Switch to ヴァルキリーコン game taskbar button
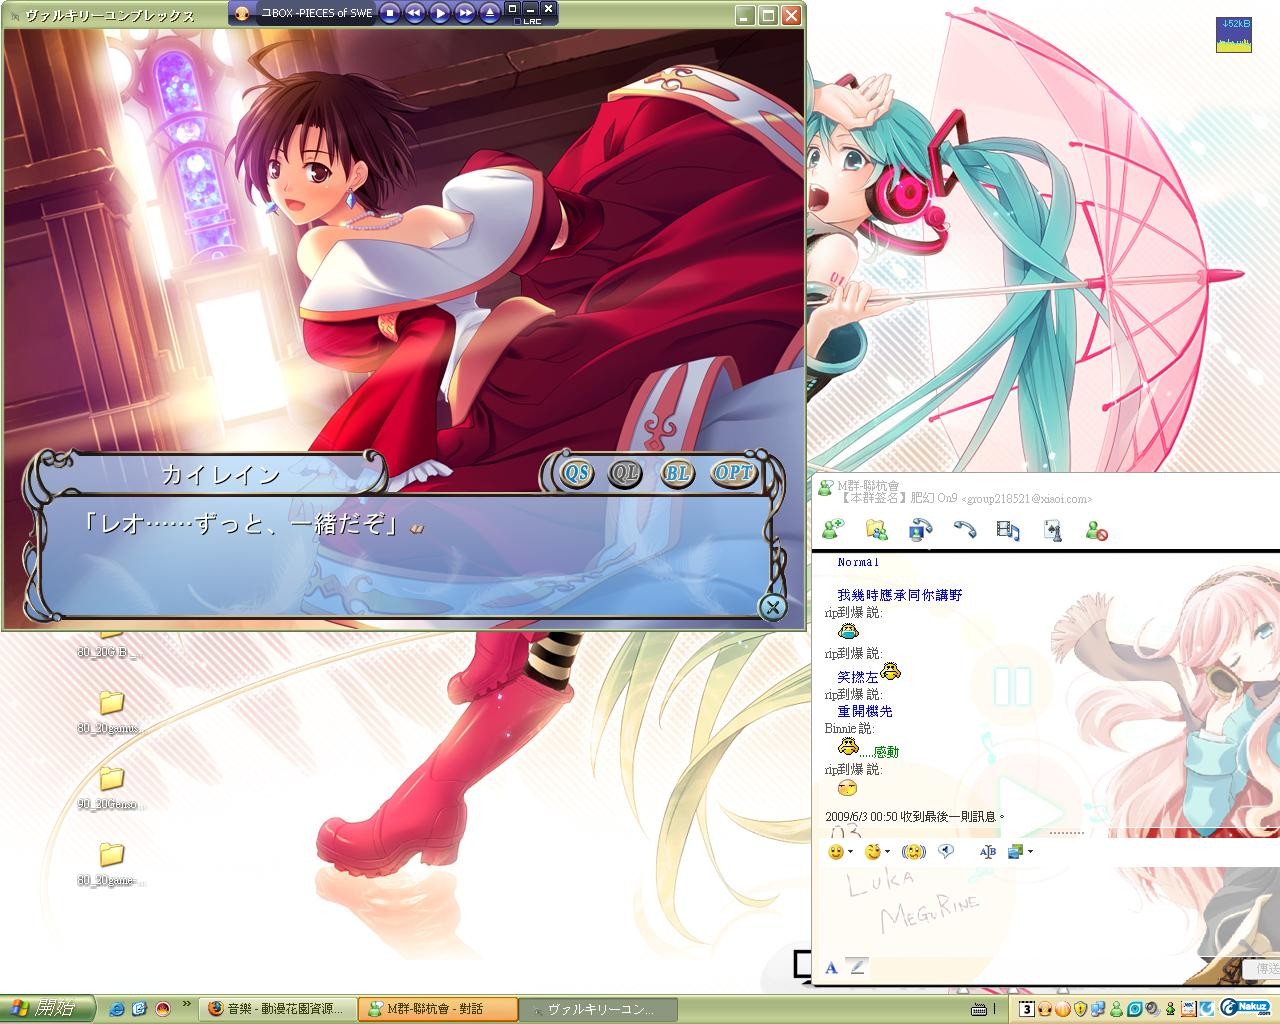1280x1024 pixels. click(598, 1009)
